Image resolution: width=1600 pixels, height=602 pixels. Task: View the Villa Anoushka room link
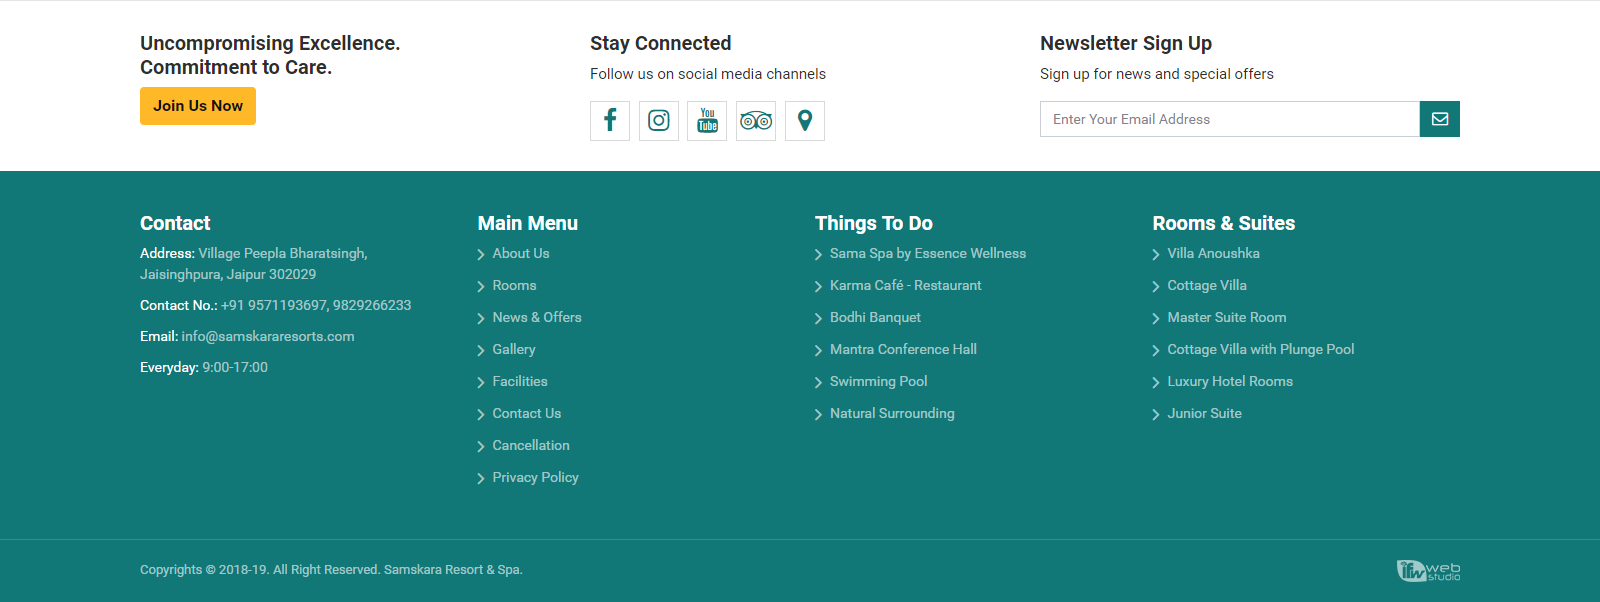1213,254
